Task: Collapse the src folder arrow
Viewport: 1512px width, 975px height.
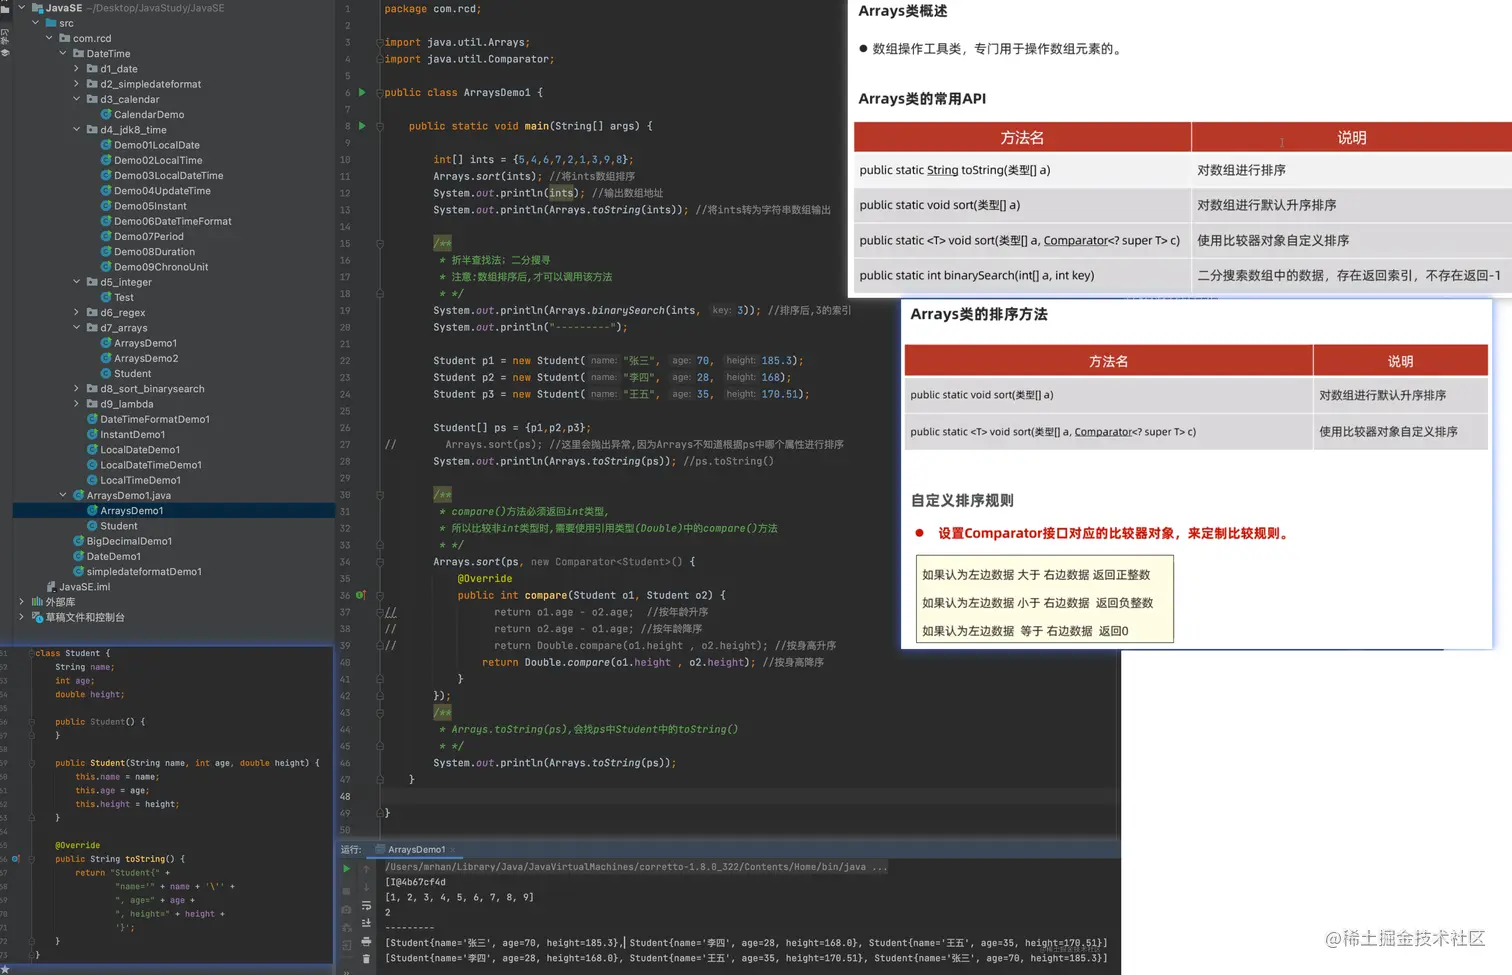Action: [35, 23]
